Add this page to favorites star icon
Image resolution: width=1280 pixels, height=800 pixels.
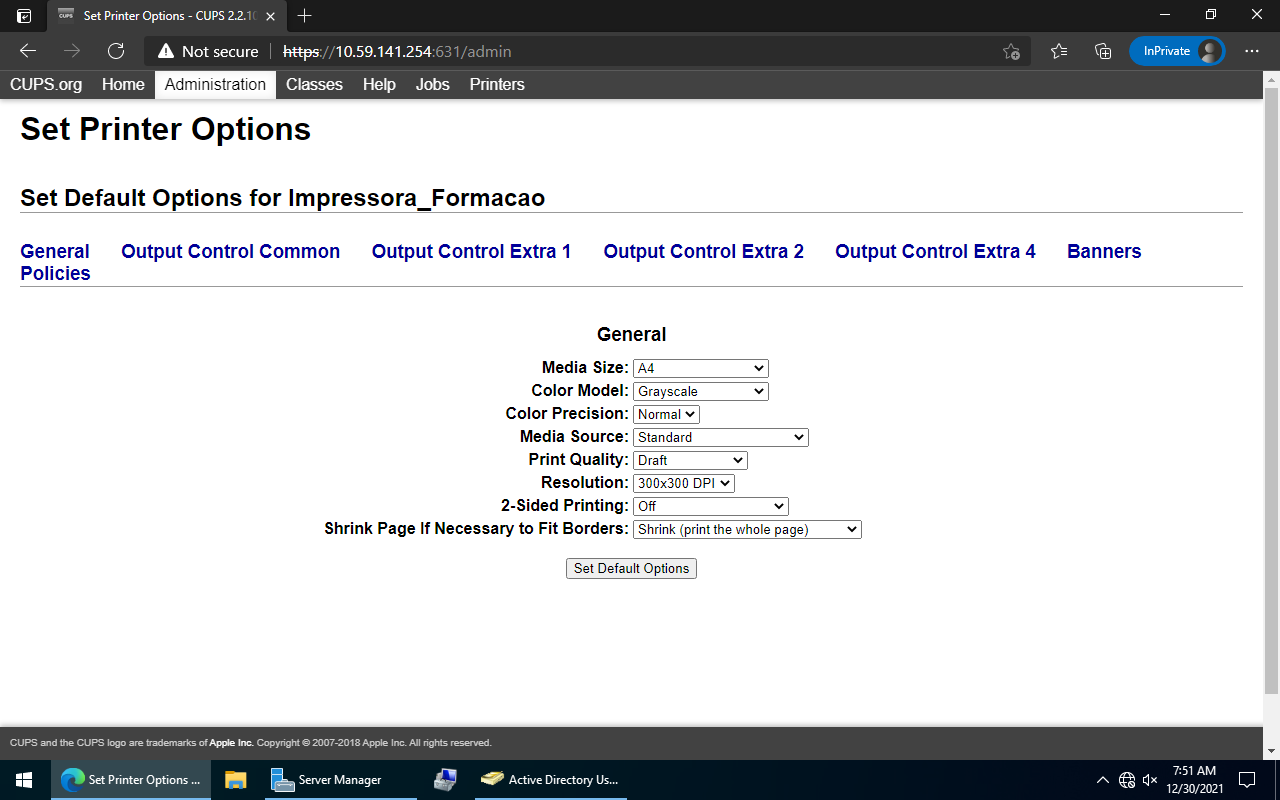point(1011,51)
